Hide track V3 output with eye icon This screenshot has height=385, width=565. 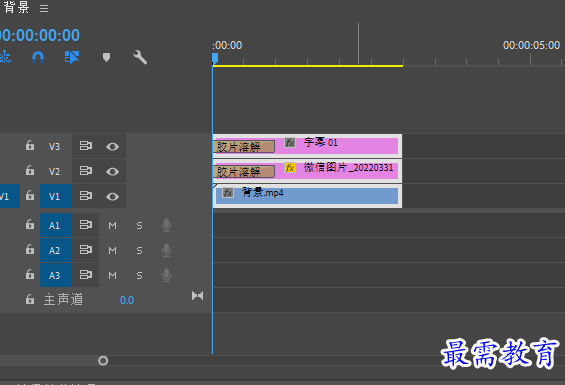(112, 146)
